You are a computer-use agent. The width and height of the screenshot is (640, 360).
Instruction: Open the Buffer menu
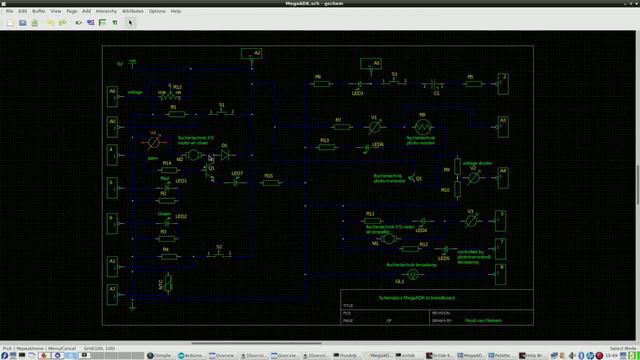pos(39,11)
